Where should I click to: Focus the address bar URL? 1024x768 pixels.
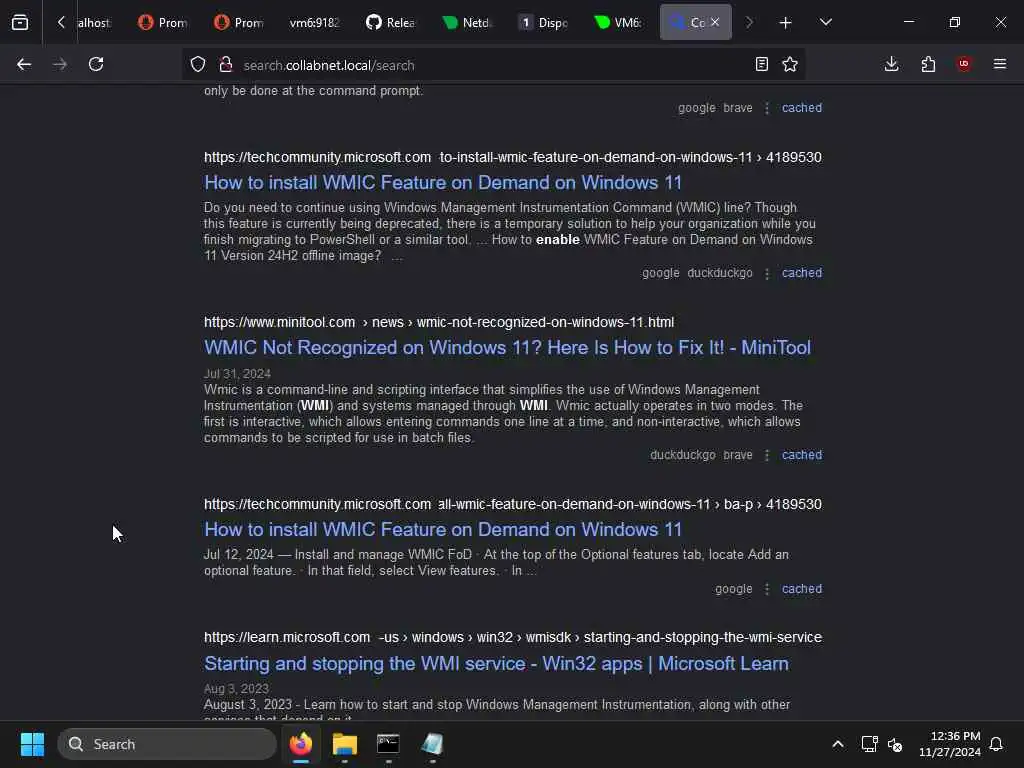click(x=328, y=65)
